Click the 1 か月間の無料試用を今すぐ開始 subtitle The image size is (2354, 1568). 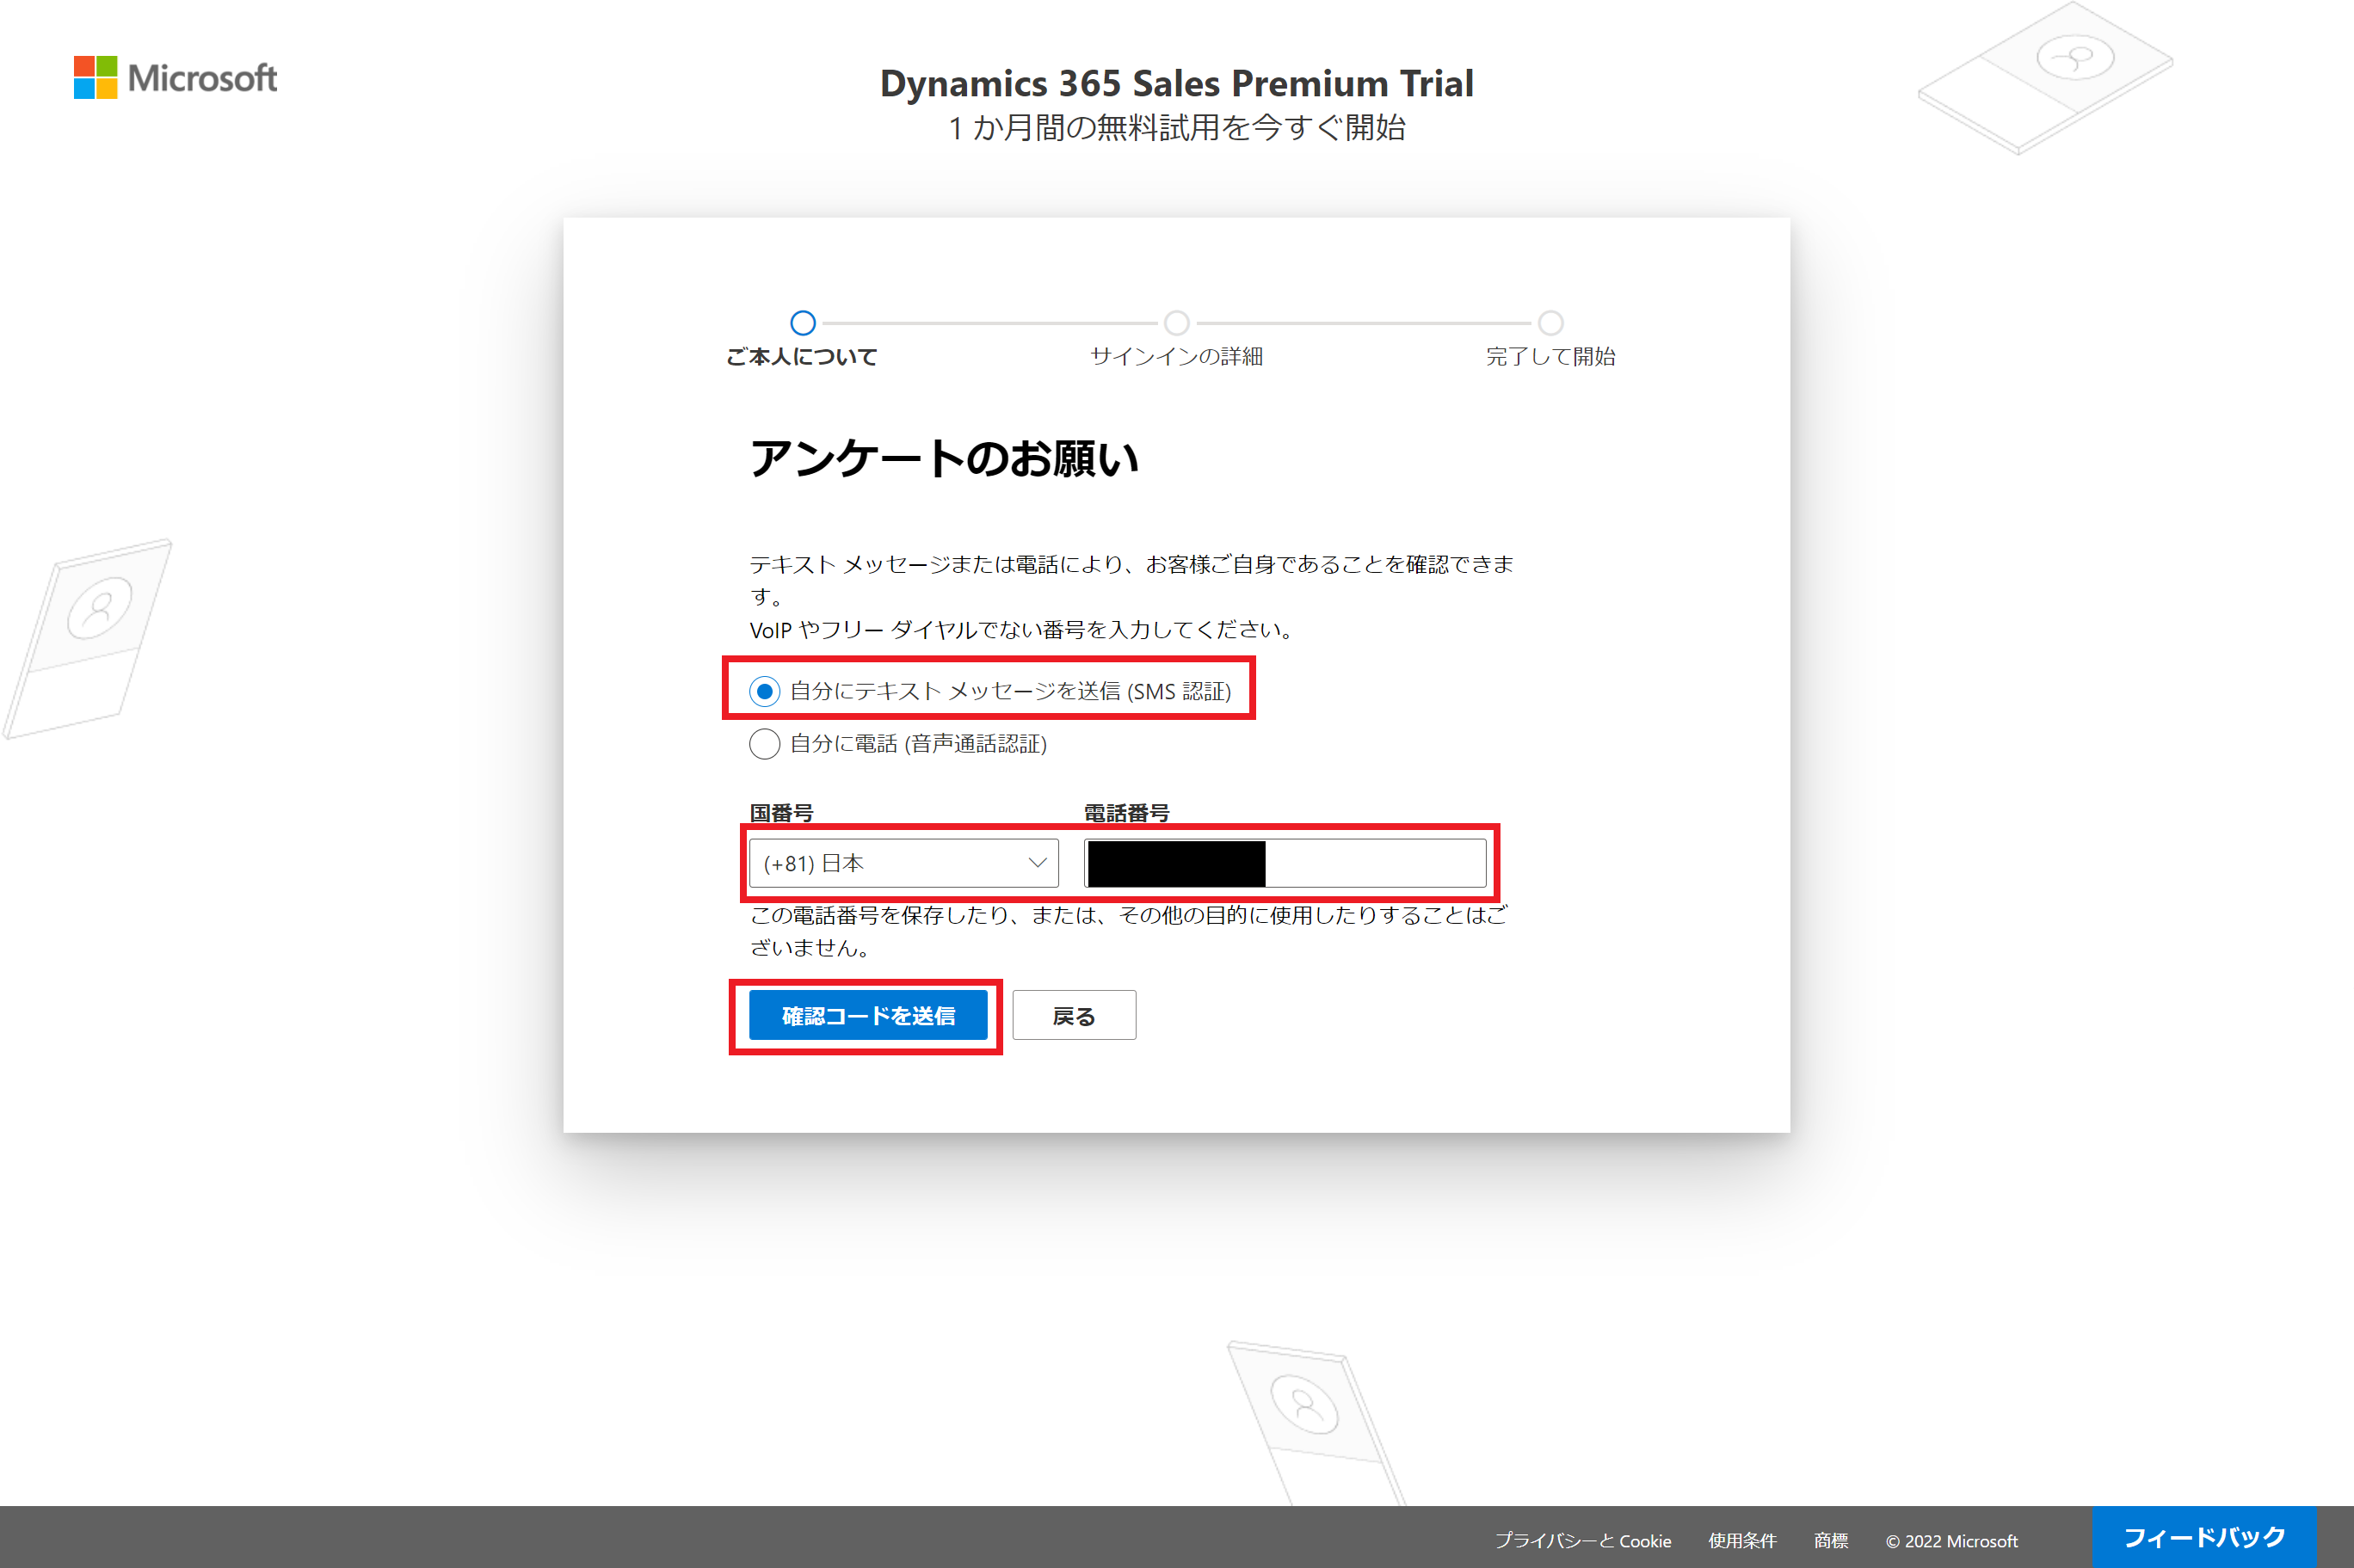pos(1177,128)
